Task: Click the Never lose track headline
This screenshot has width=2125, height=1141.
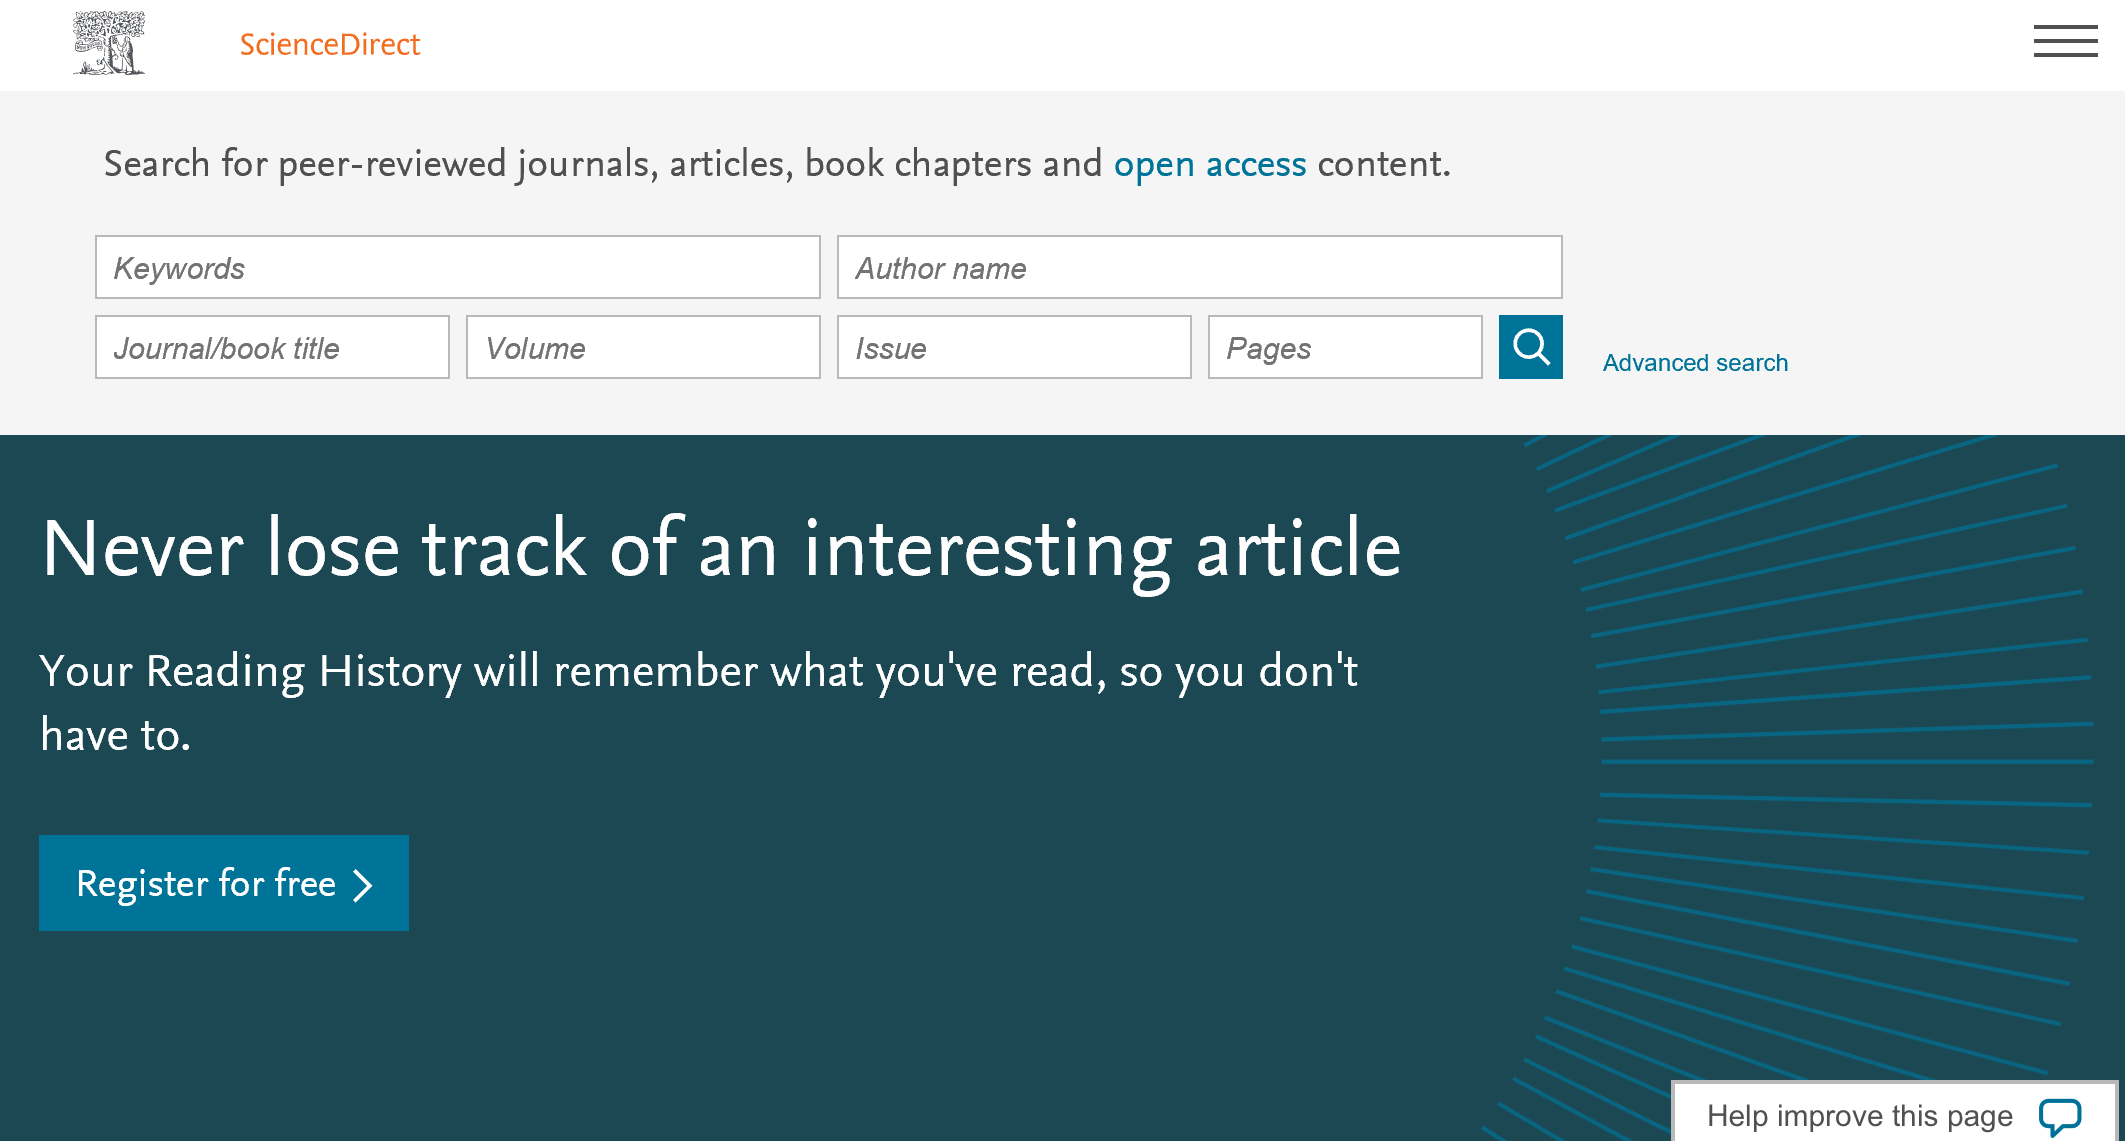Action: click(x=721, y=549)
